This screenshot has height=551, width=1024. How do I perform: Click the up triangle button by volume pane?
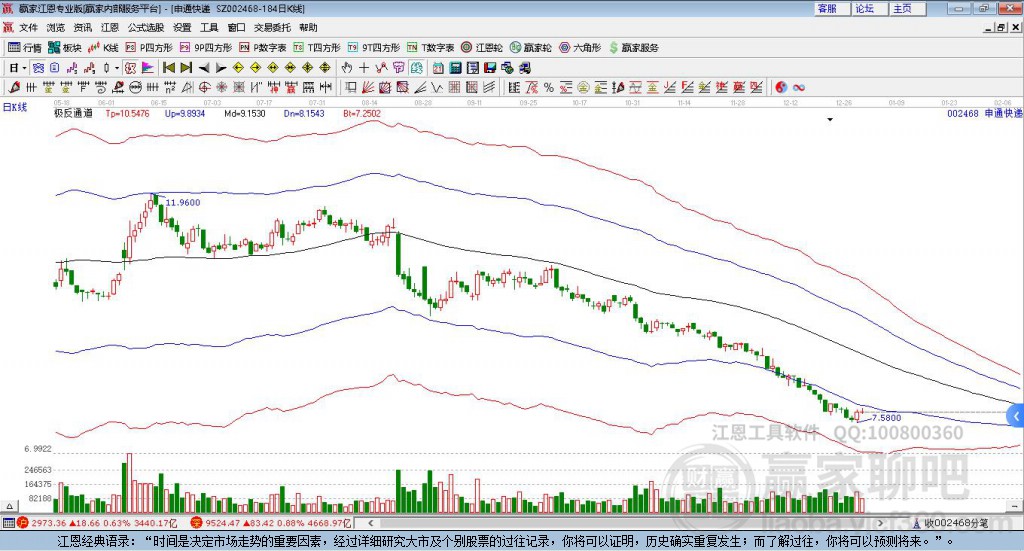coord(9,506)
